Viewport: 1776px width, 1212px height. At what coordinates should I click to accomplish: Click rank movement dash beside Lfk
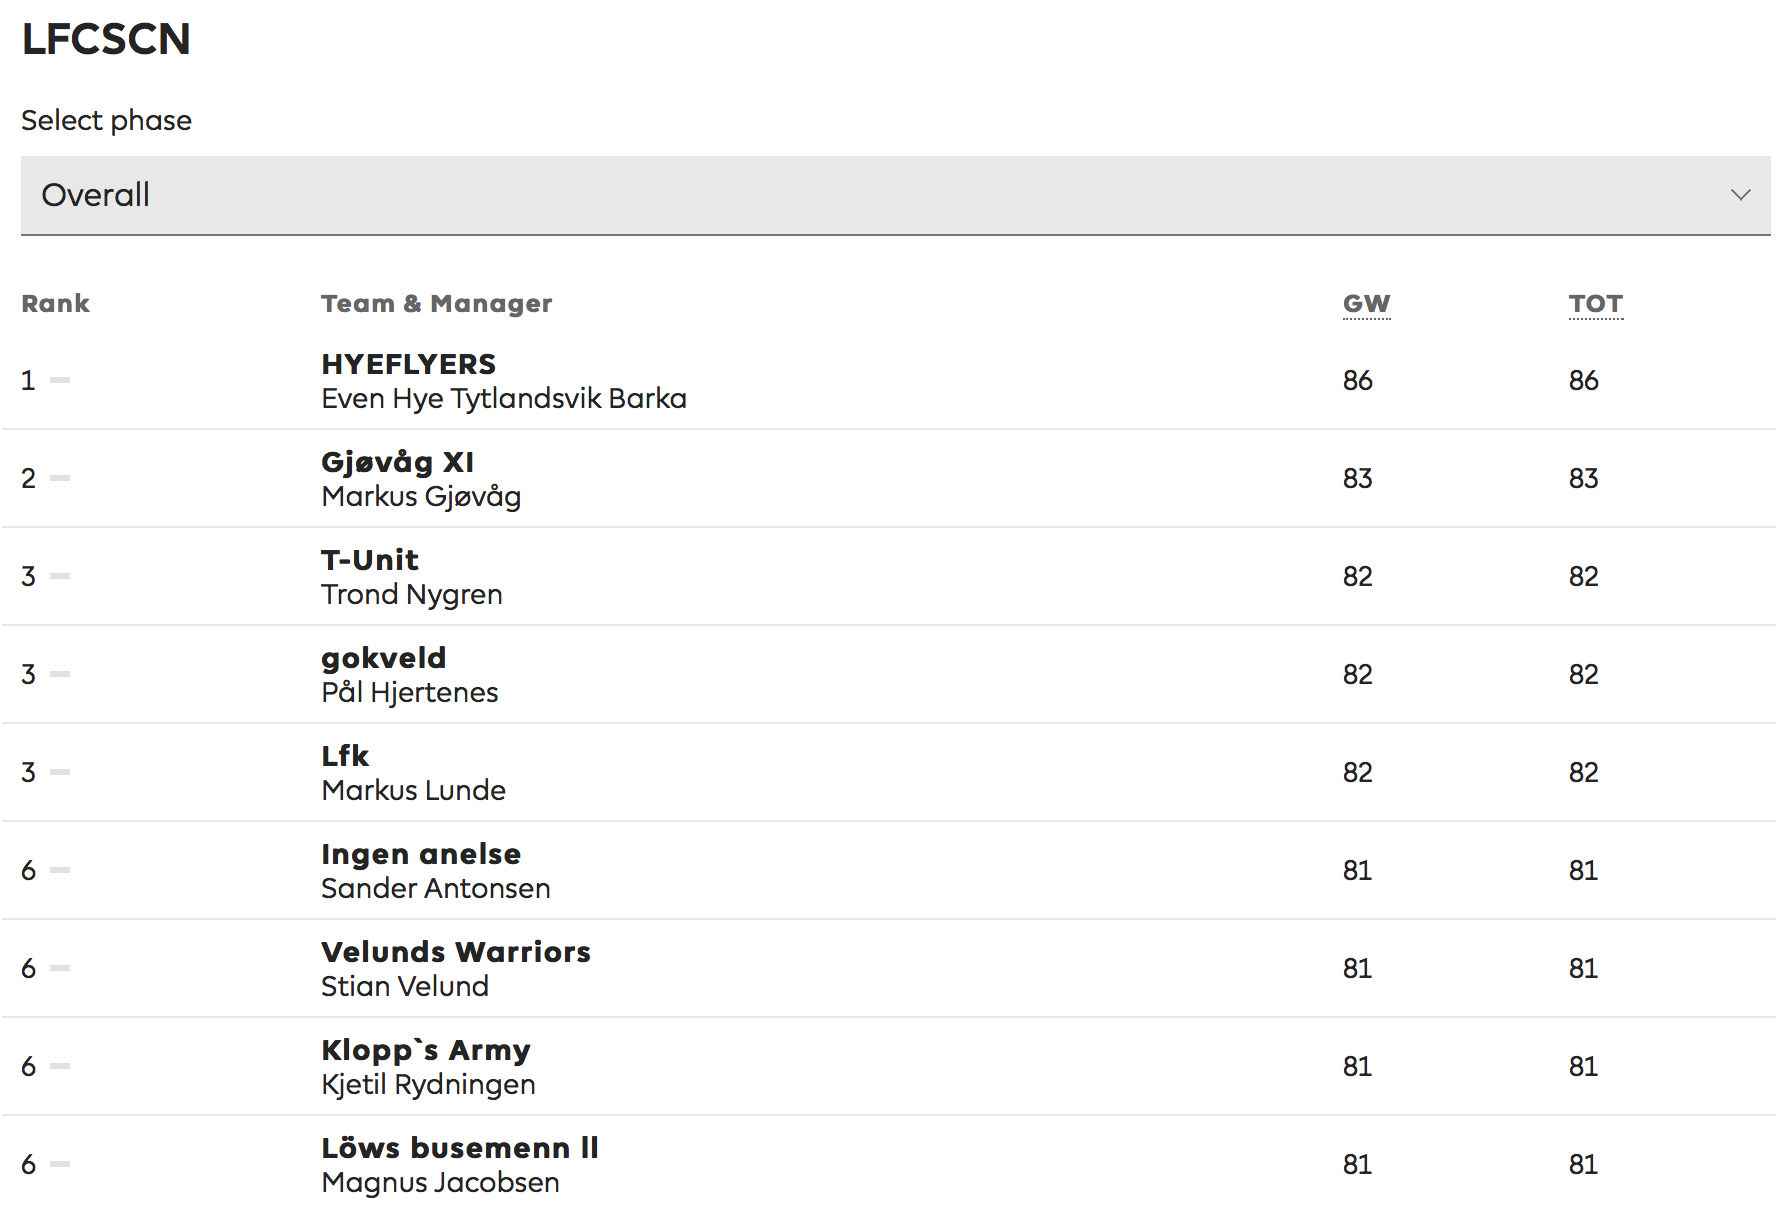60,772
